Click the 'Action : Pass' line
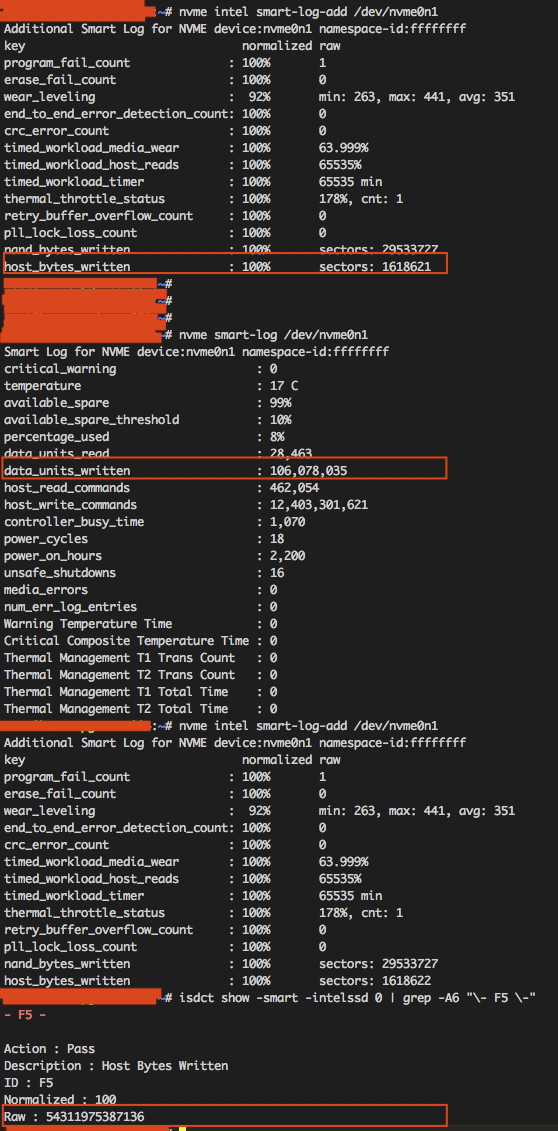558x1131 pixels. click(x=49, y=1048)
